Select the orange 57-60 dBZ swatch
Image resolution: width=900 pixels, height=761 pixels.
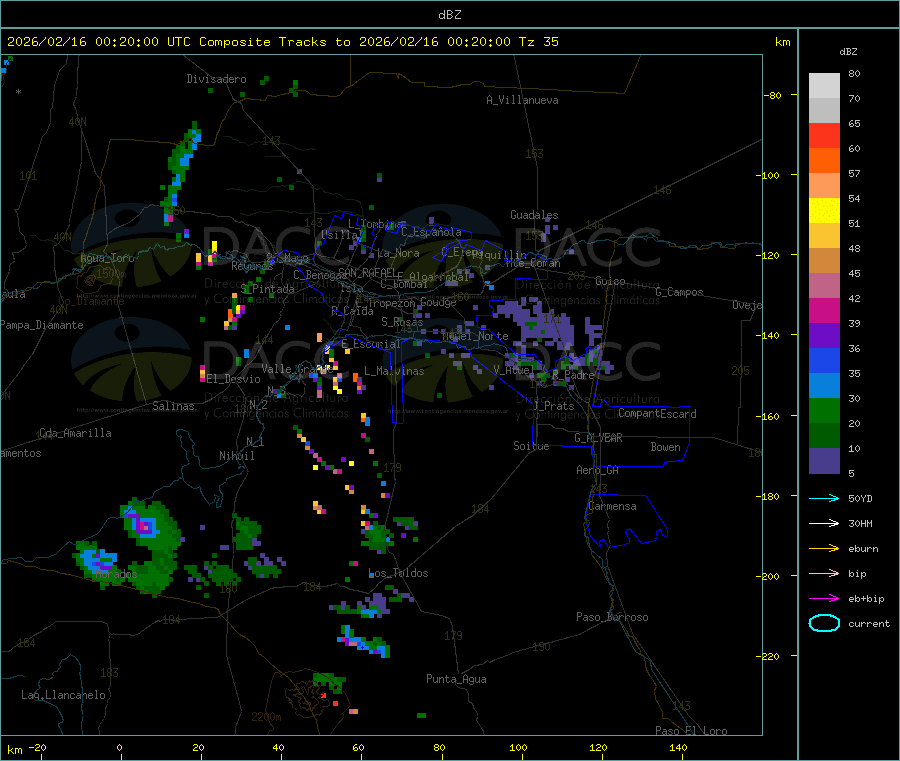tap(824, 161)
